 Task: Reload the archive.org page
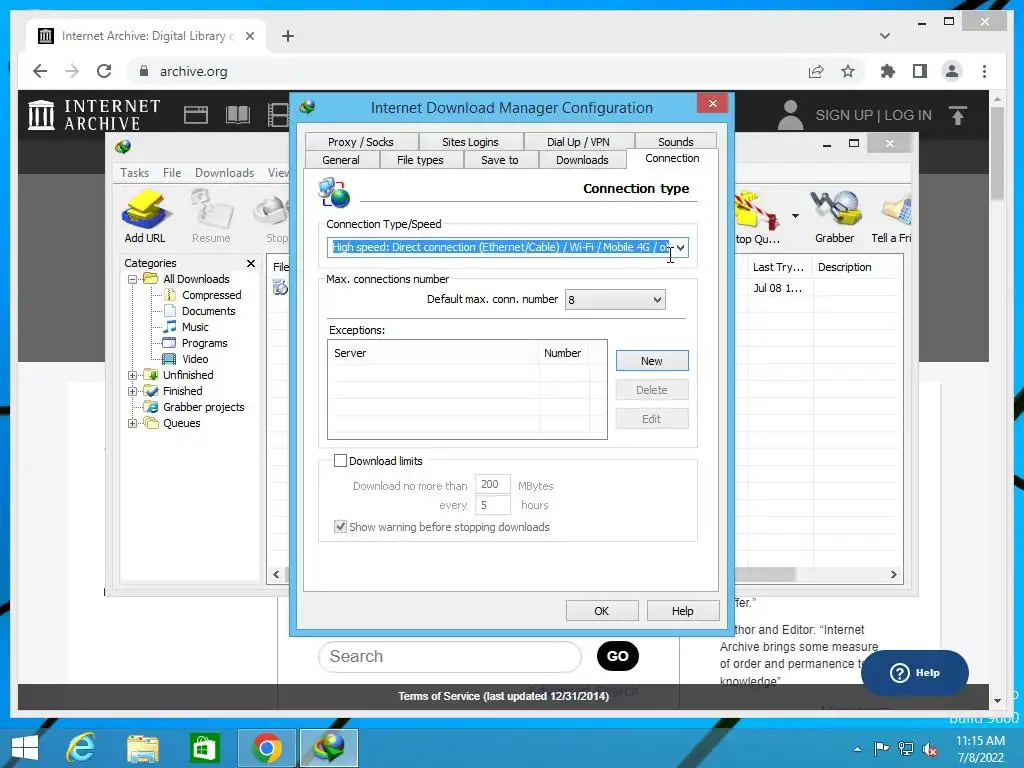tap(104, 71)
